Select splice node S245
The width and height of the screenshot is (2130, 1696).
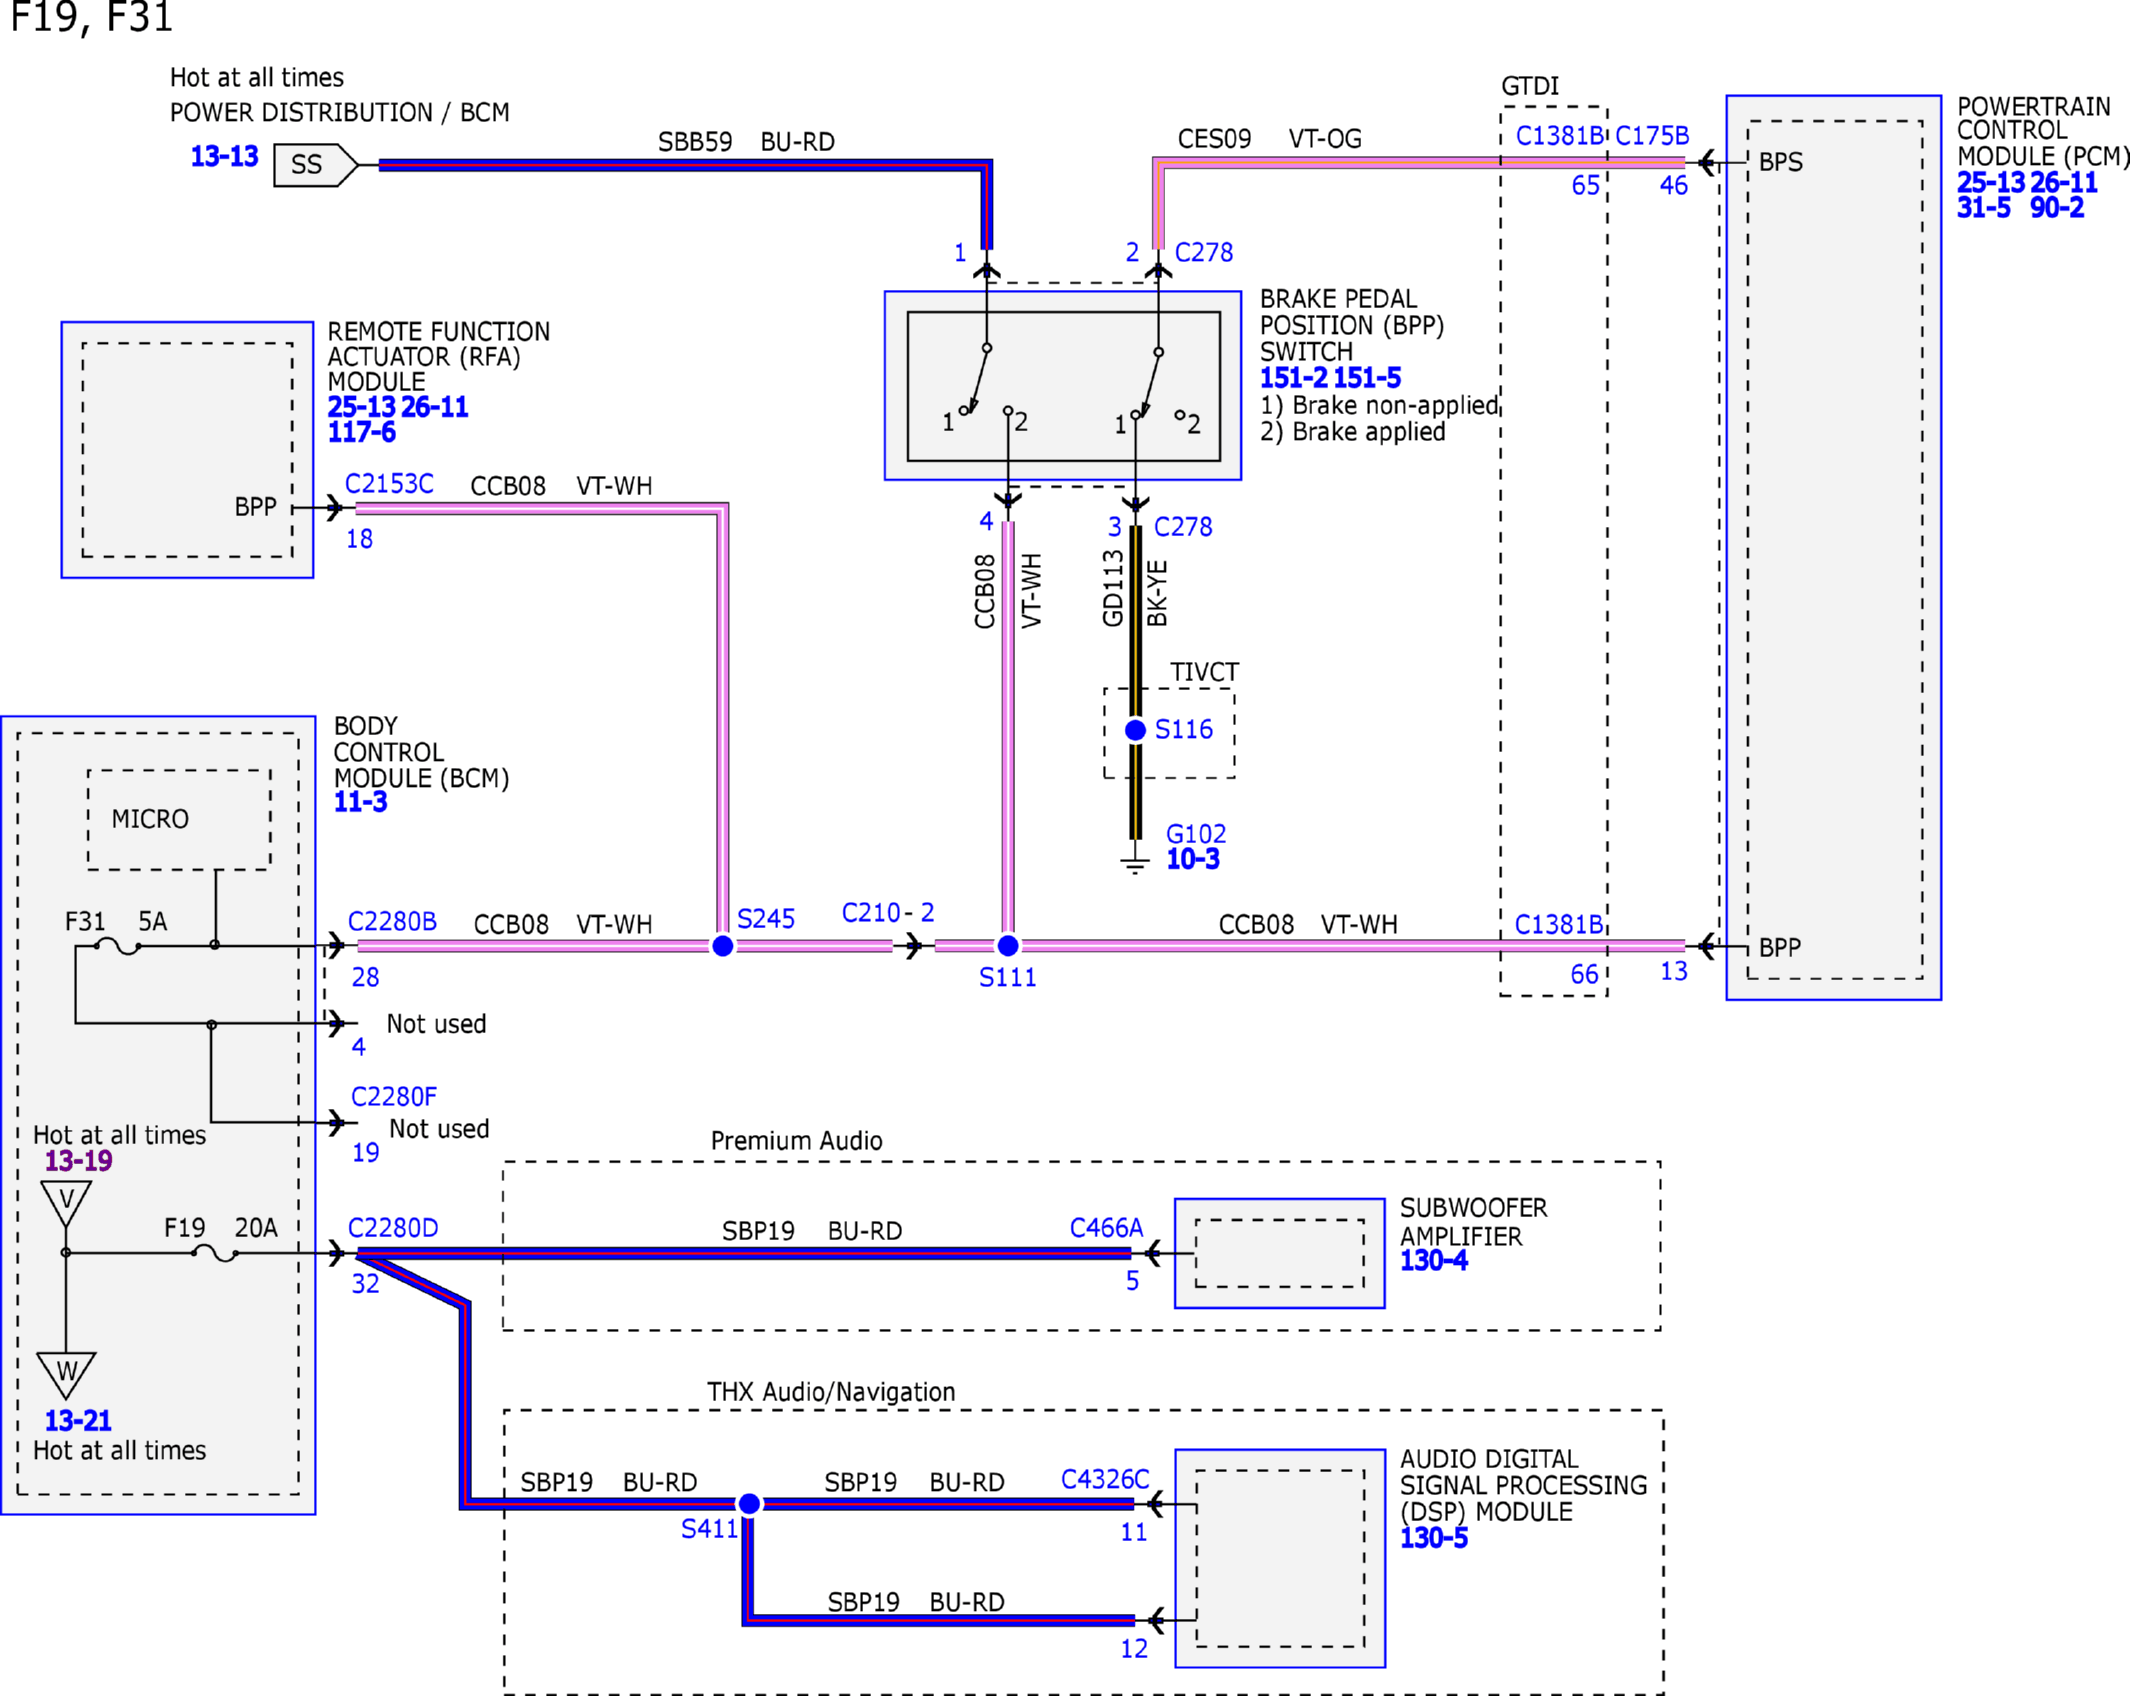point(722,946)
